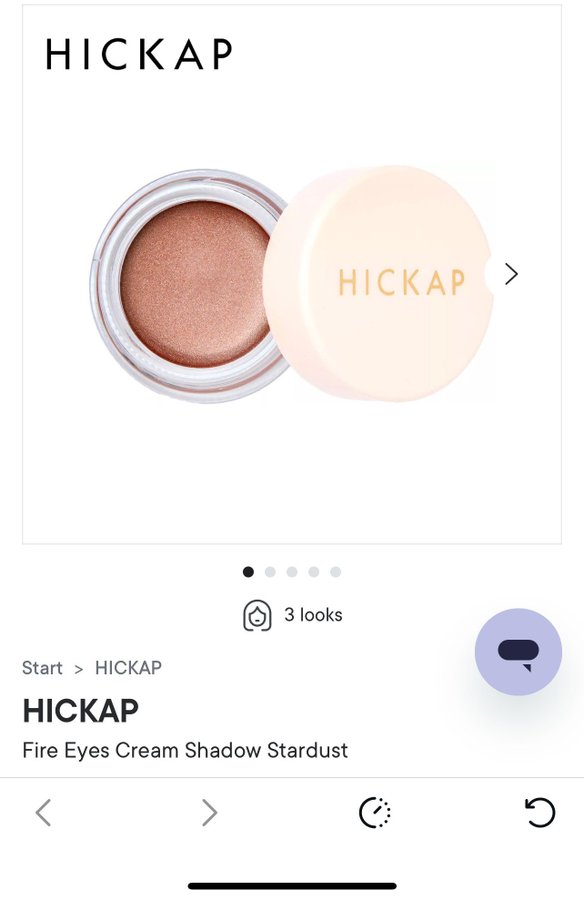
Task: Tap the 3 looks label
Action: [313, 615]
